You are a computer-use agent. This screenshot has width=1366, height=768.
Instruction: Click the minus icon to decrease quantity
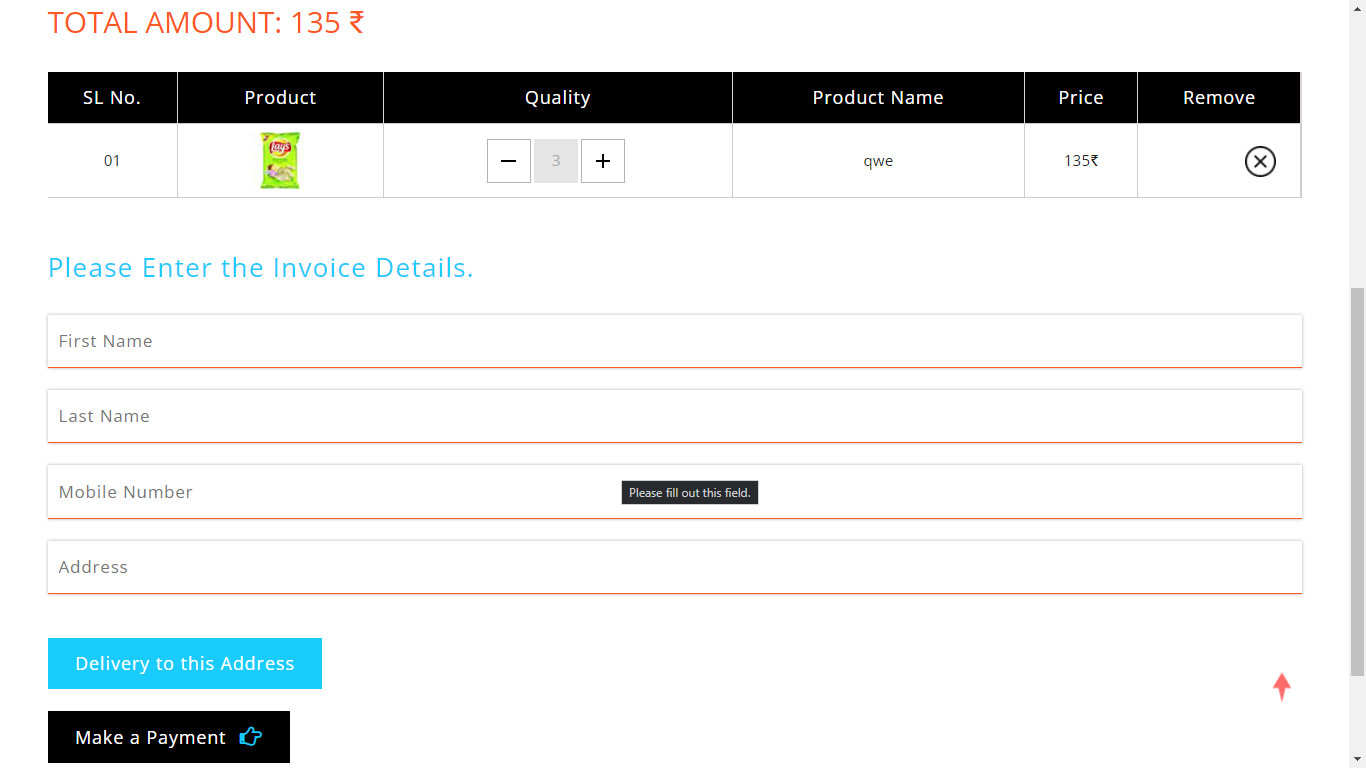508,161
